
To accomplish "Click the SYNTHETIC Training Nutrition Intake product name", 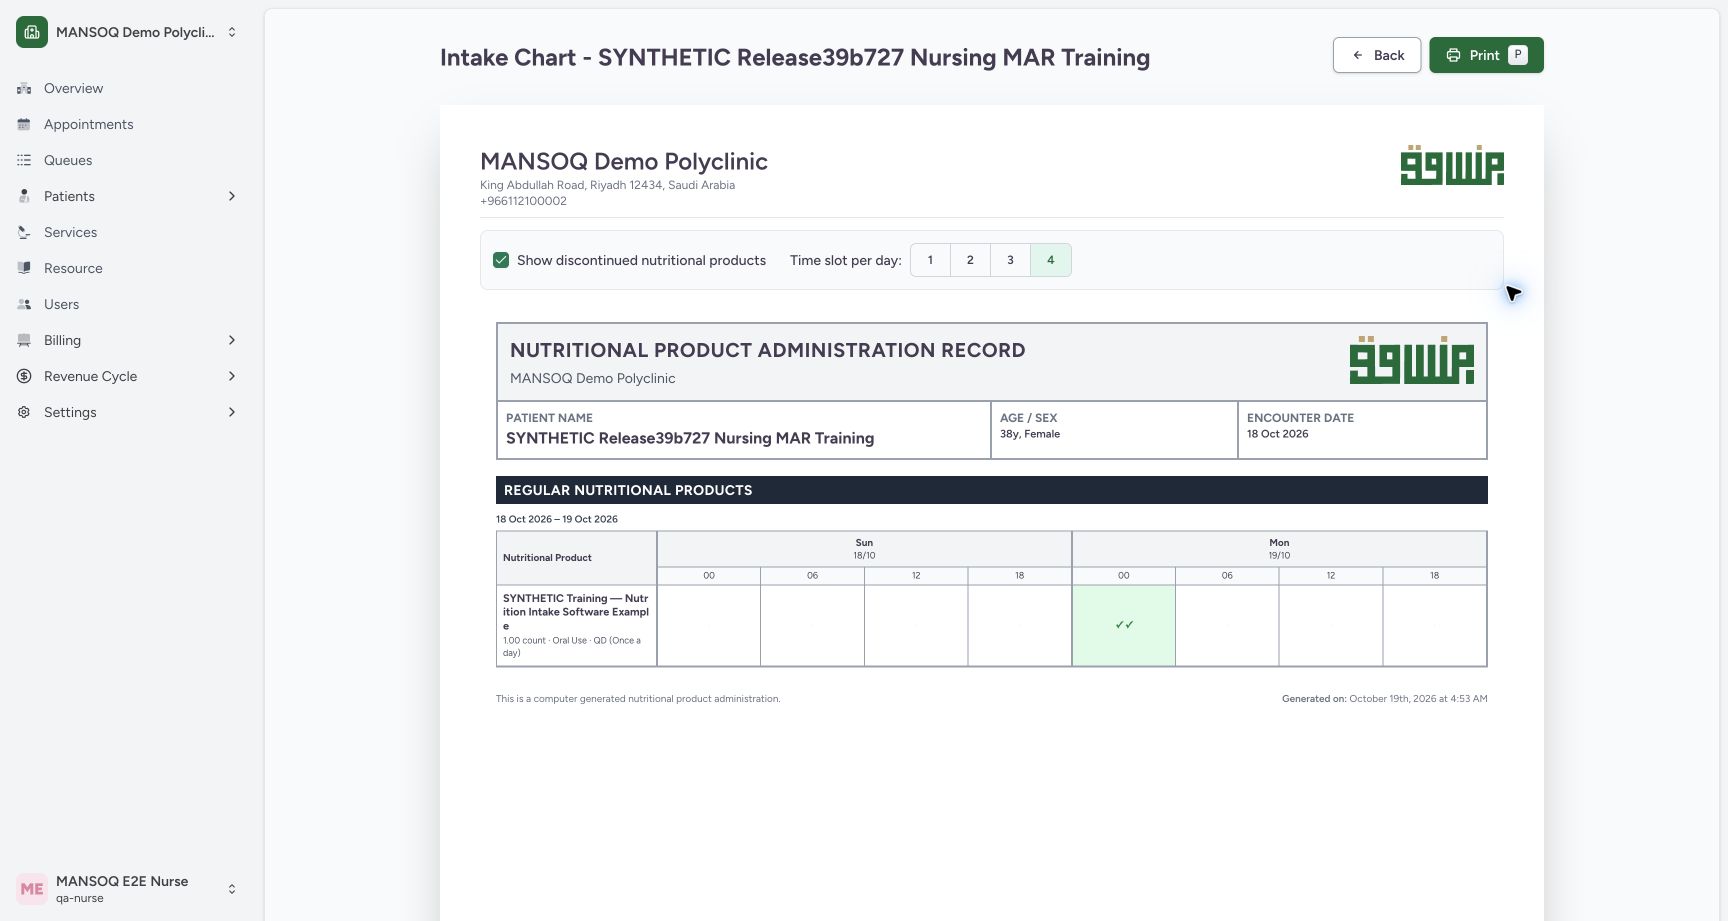I will click(576, 612).
